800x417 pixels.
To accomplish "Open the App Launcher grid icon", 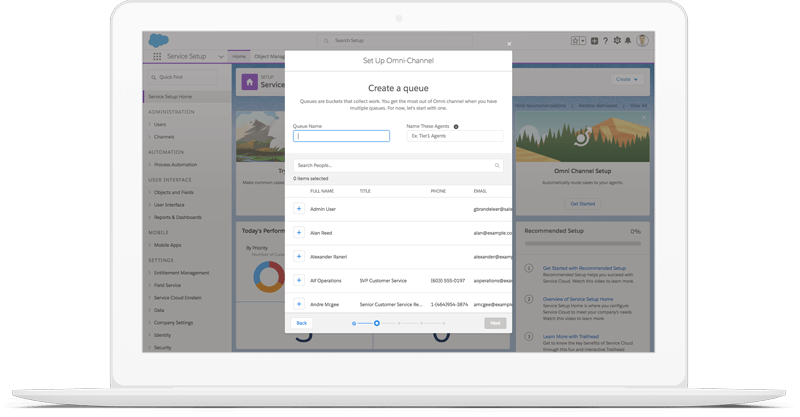I will [157, 57].
